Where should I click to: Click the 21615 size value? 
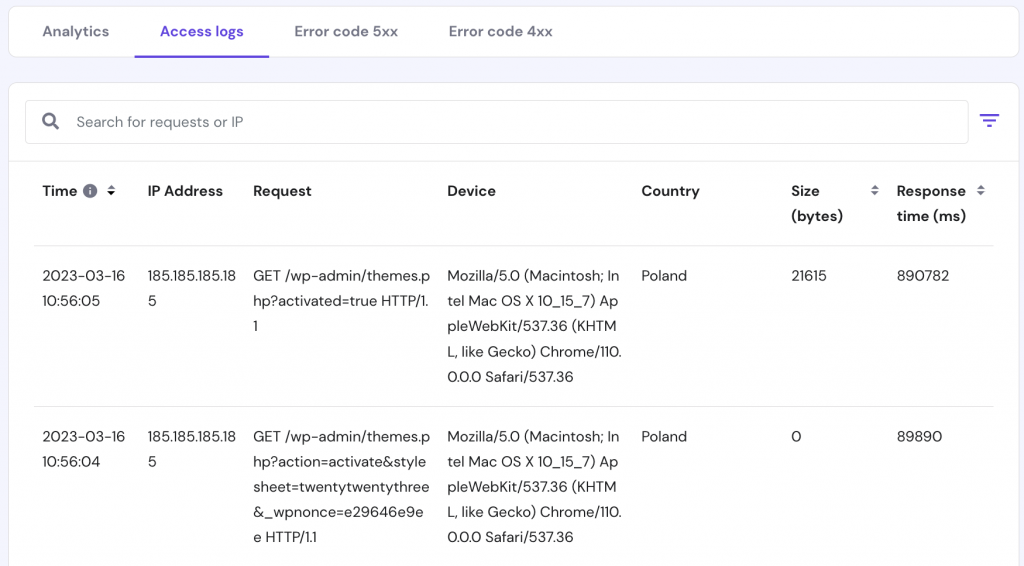pos(808,276)
